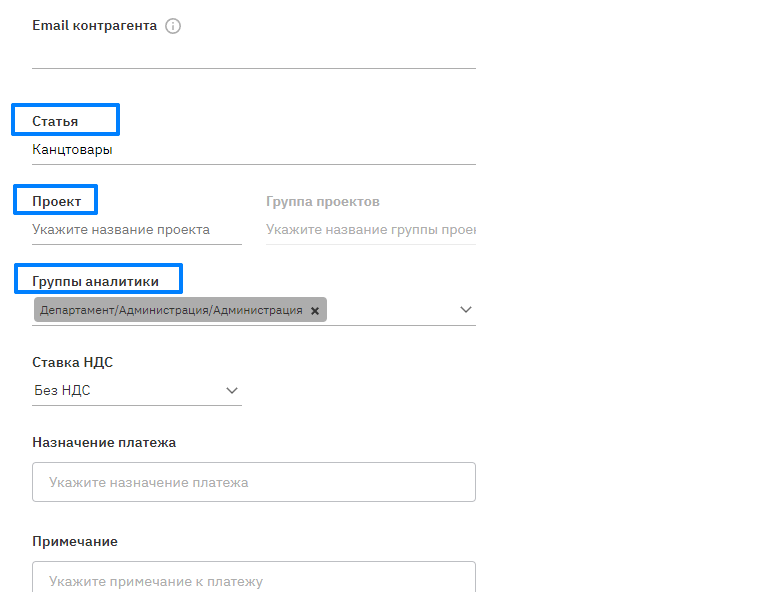This screenshot has height=592, width=759.
Task: Click the Группа проектов label
Action: (322, 201)
